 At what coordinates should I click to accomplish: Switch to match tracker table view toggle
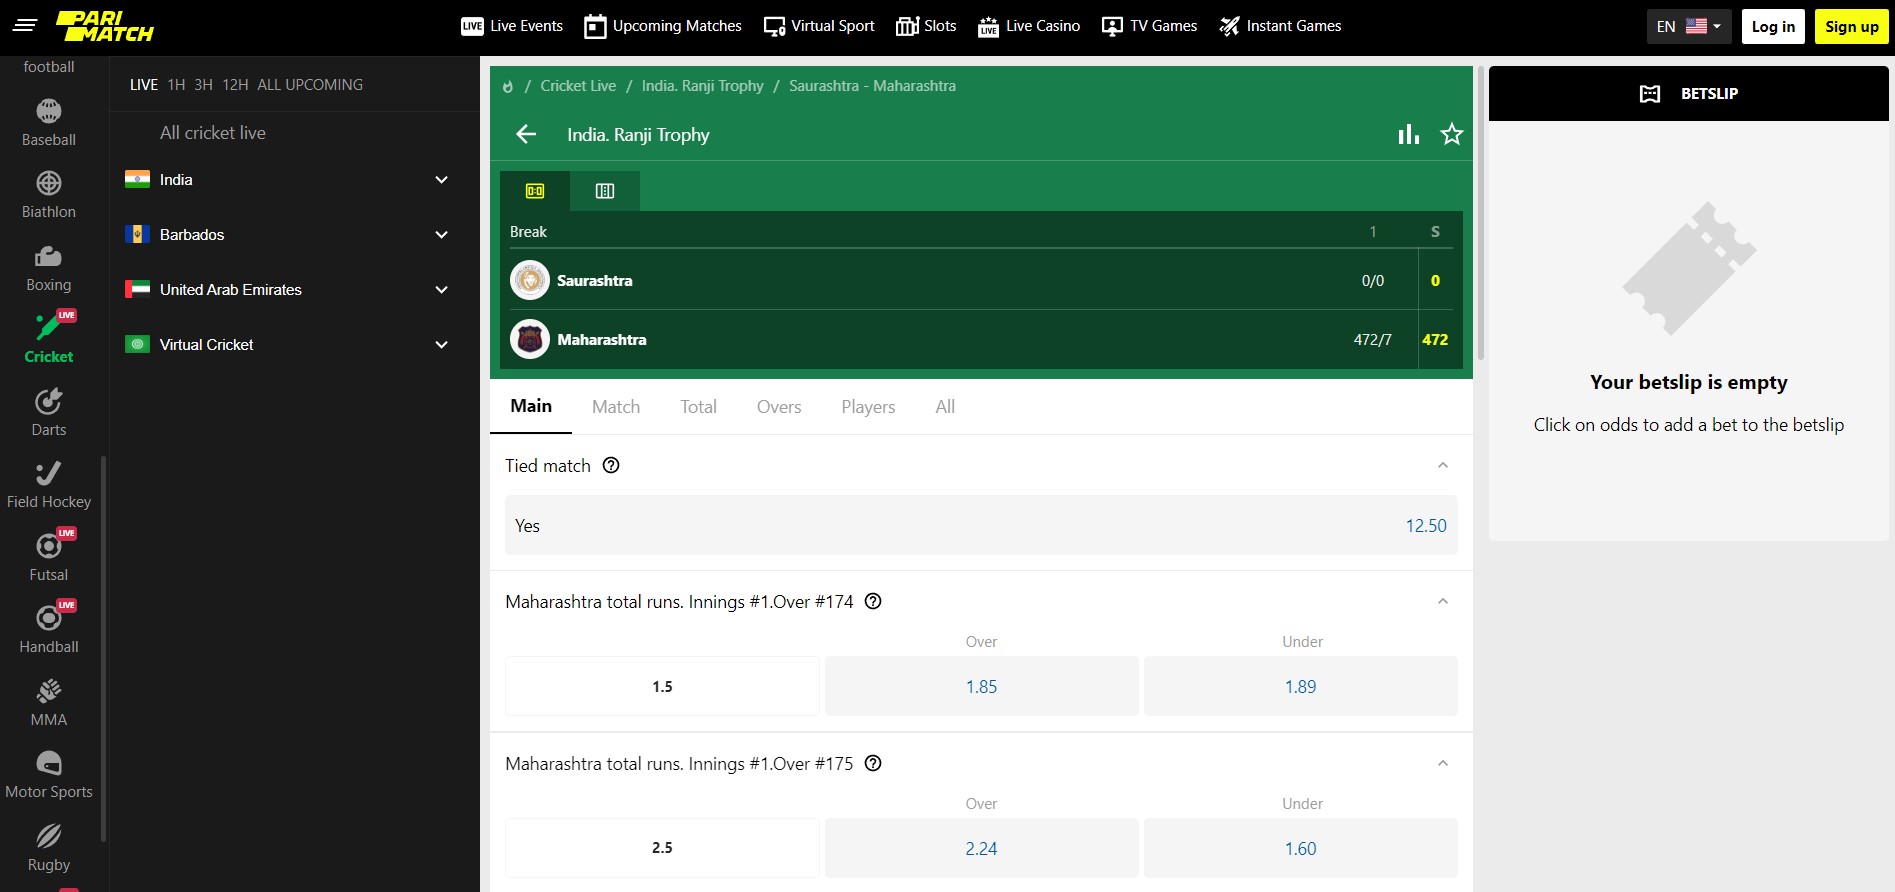click(x=605, y=191)
